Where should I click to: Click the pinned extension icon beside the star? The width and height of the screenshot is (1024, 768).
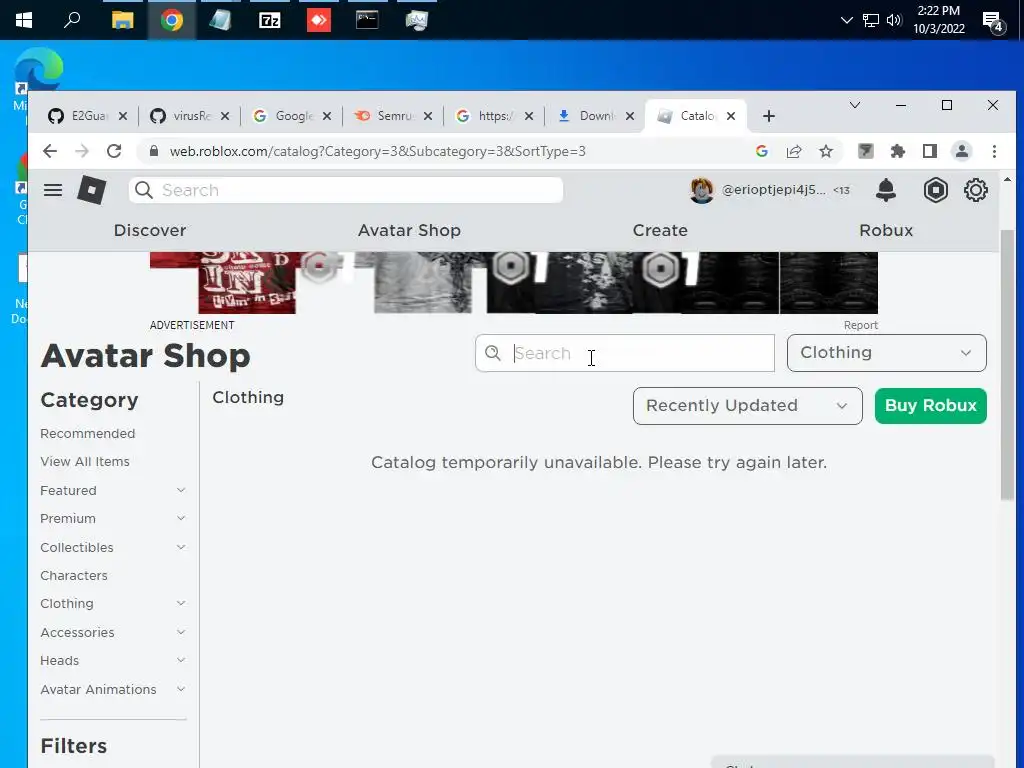(865, 152)
